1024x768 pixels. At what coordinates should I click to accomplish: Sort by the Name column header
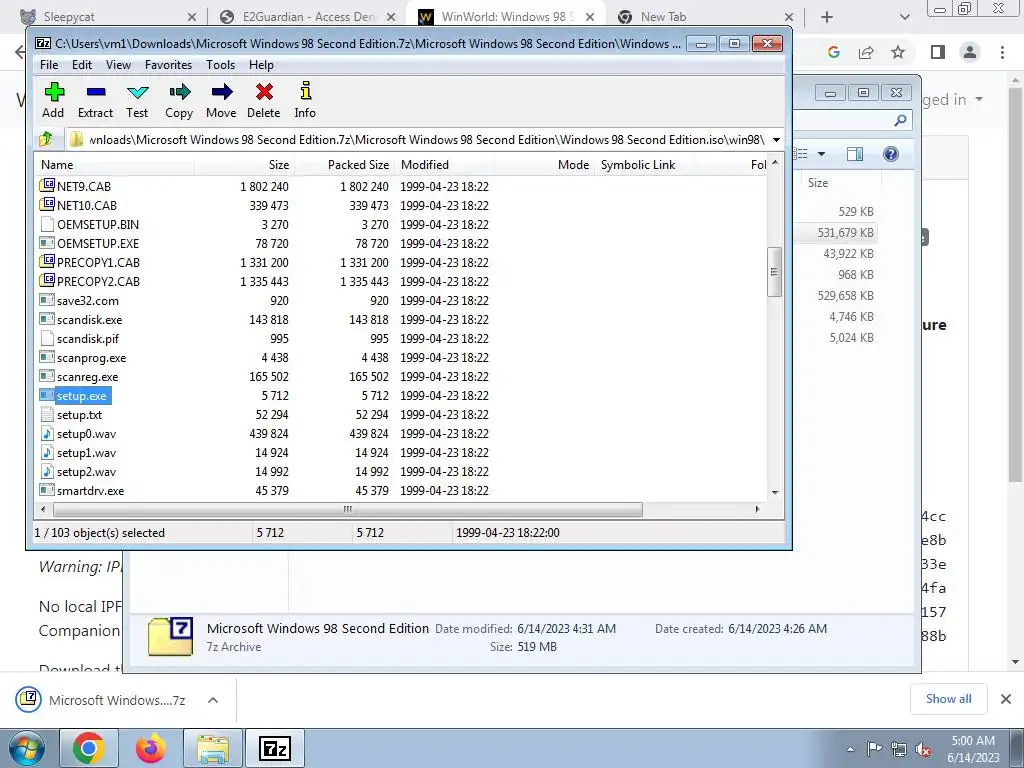114,165
